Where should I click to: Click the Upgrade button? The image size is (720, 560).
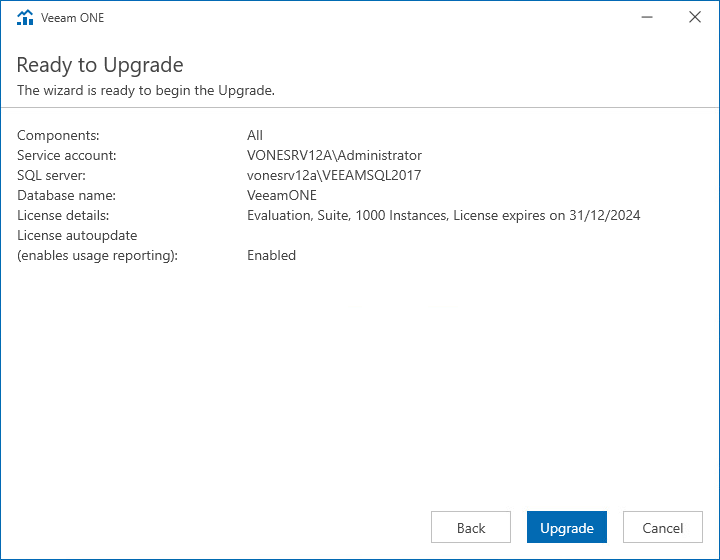pos(567,527)
